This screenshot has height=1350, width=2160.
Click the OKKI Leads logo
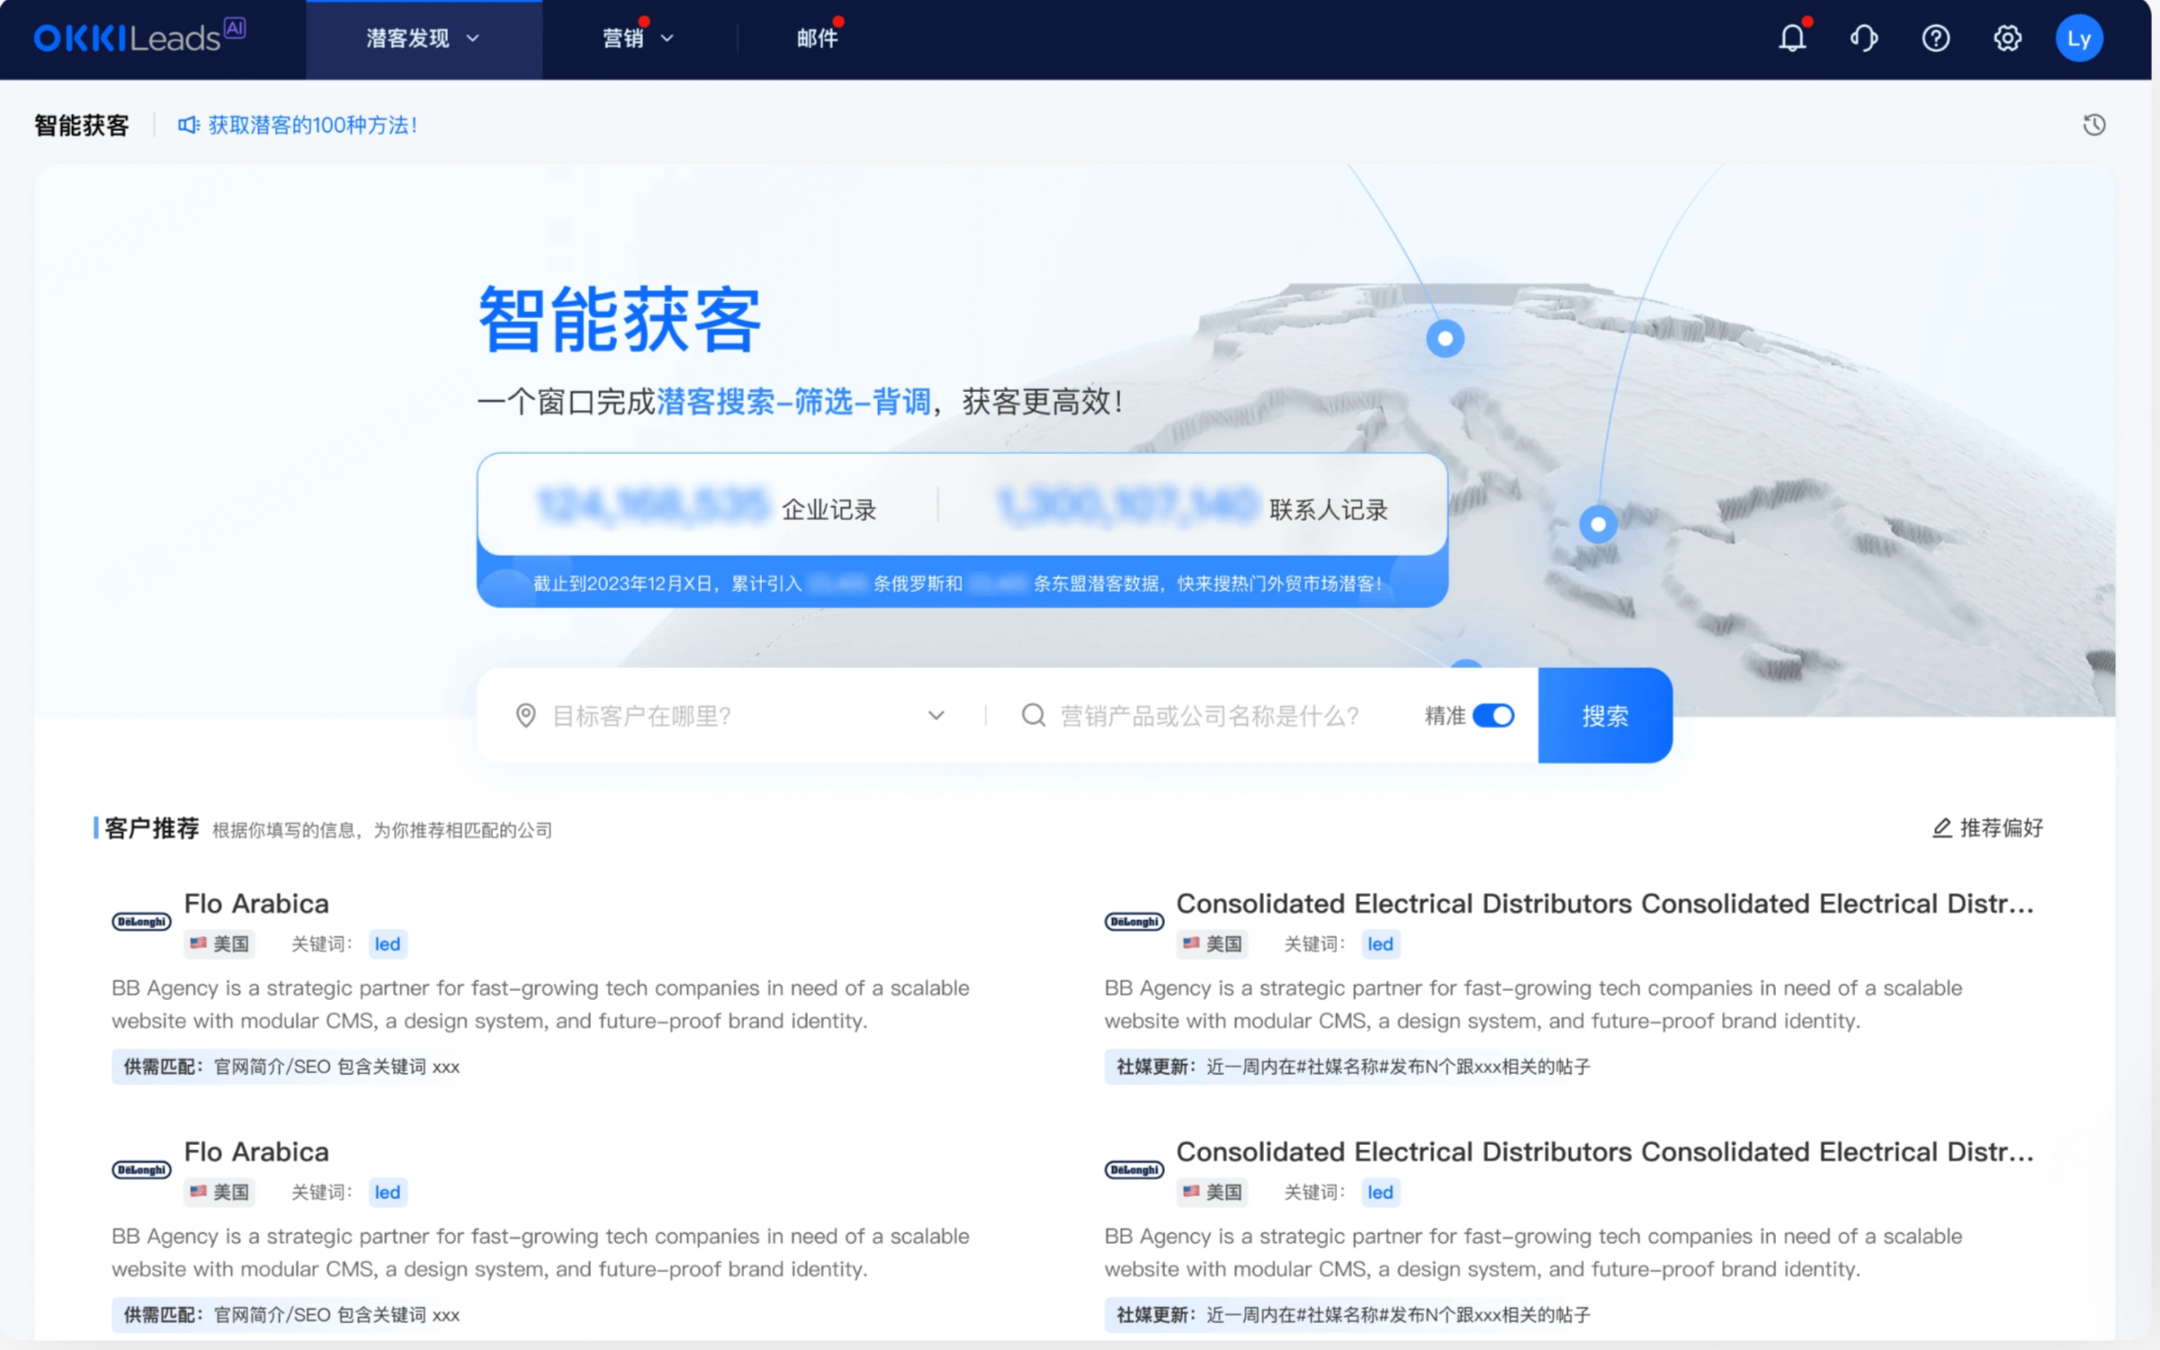click(138, 37)
